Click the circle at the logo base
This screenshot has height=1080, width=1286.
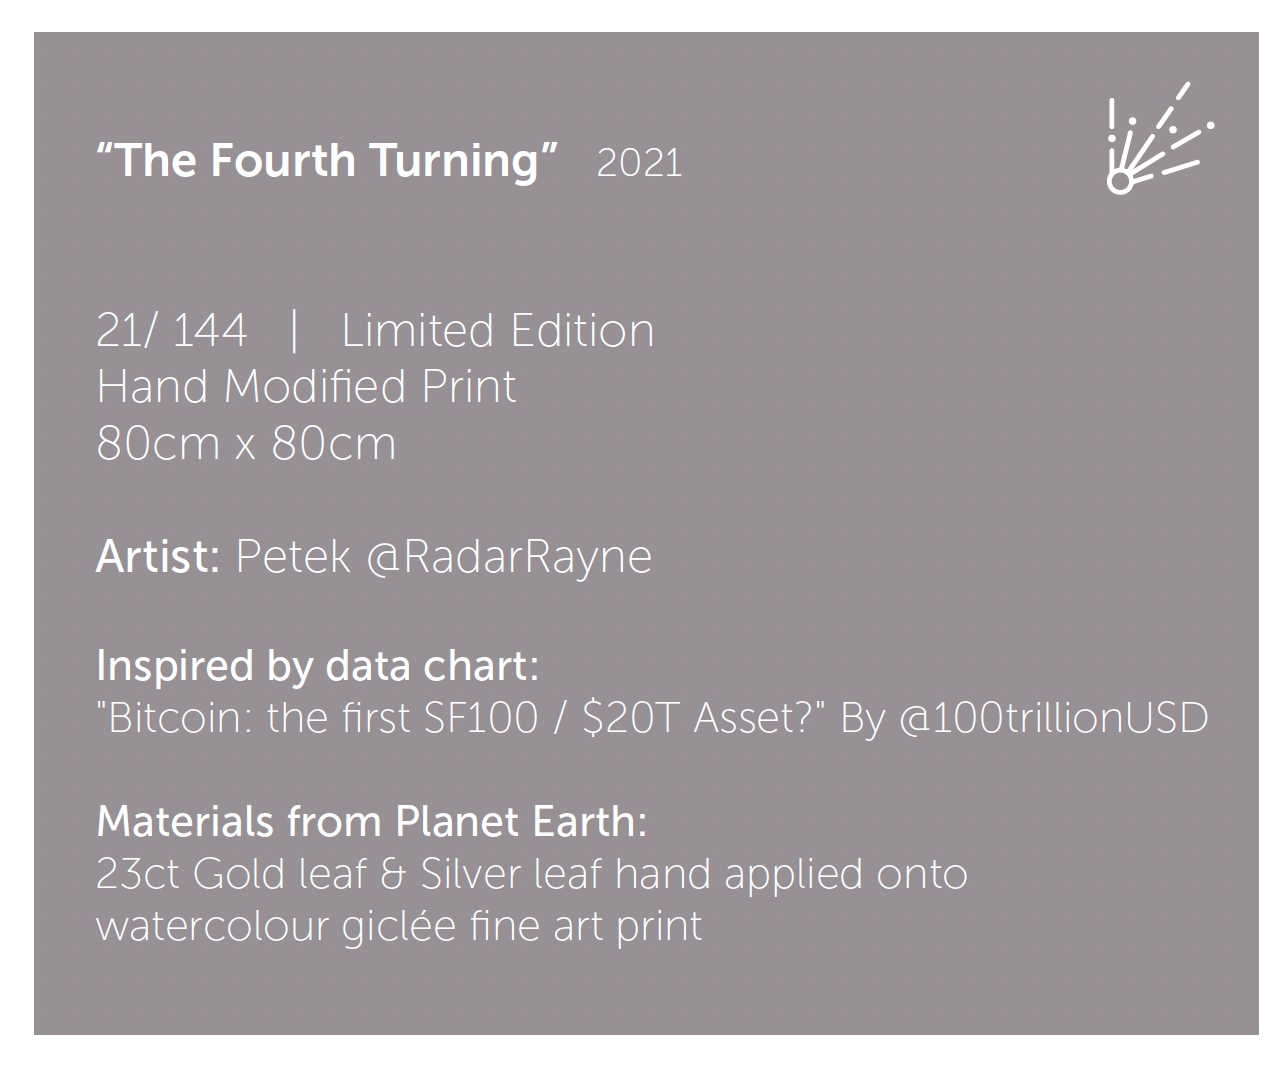click(x=1120, y=182)
